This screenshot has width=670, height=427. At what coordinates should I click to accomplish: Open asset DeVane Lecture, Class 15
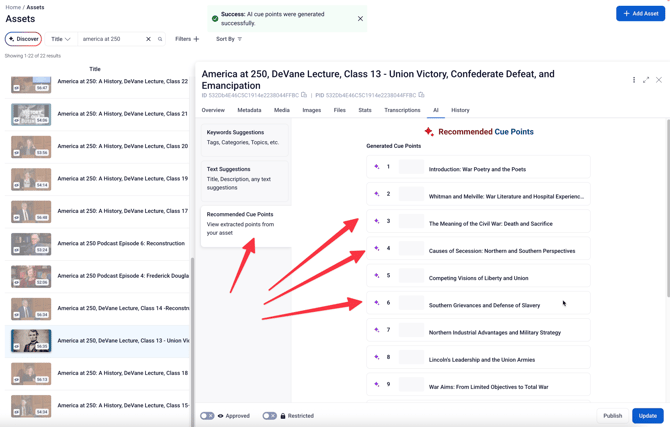coord(123,405)
